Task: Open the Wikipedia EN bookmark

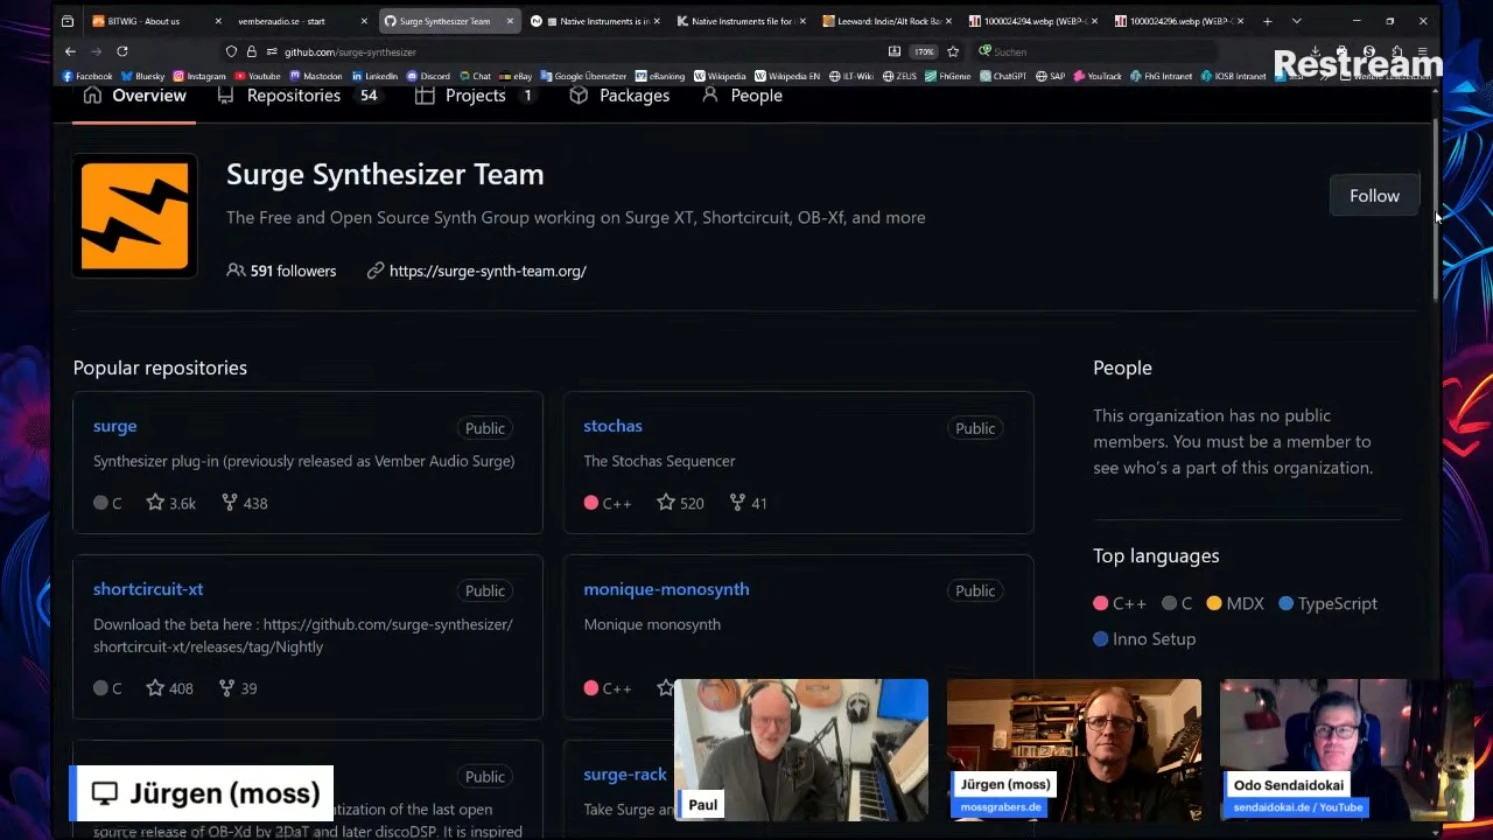Action: (x=787, y=76)
